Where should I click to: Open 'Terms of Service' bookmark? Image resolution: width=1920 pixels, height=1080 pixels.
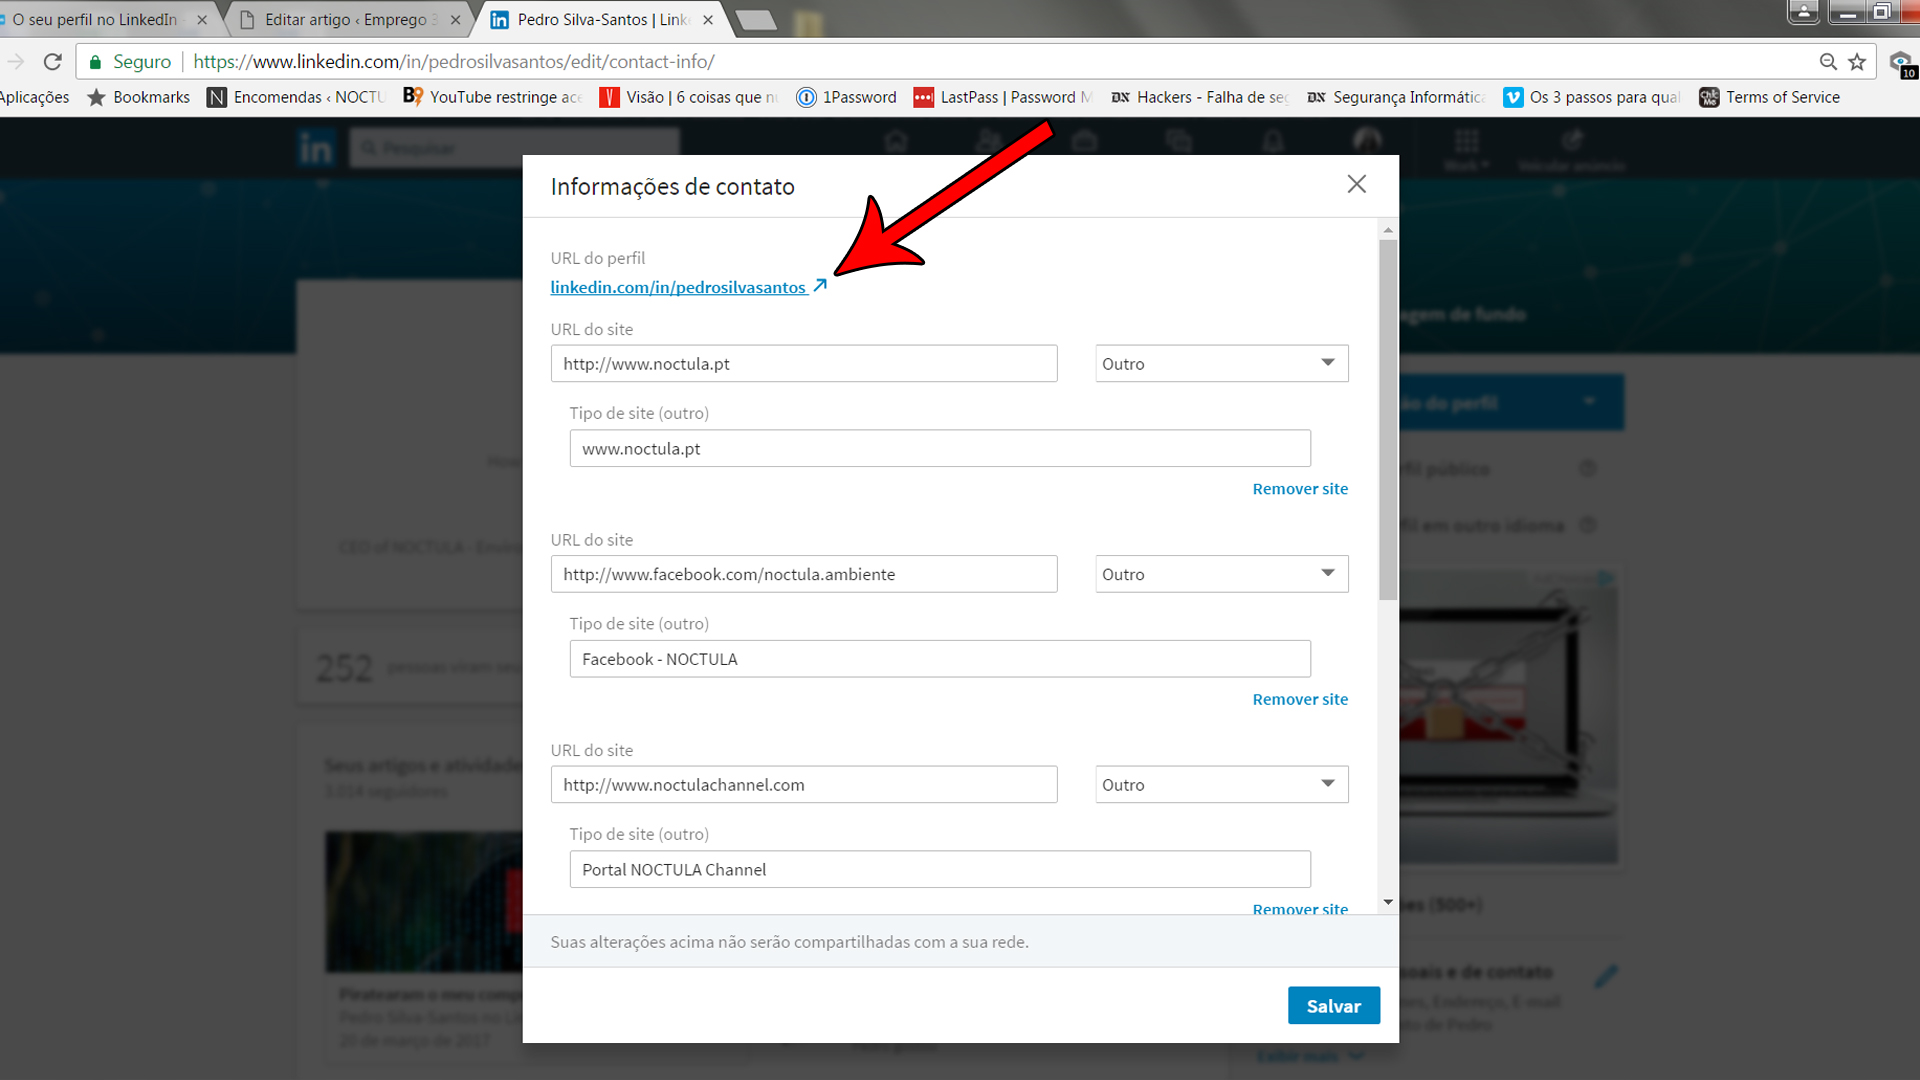pos(1770,97)
